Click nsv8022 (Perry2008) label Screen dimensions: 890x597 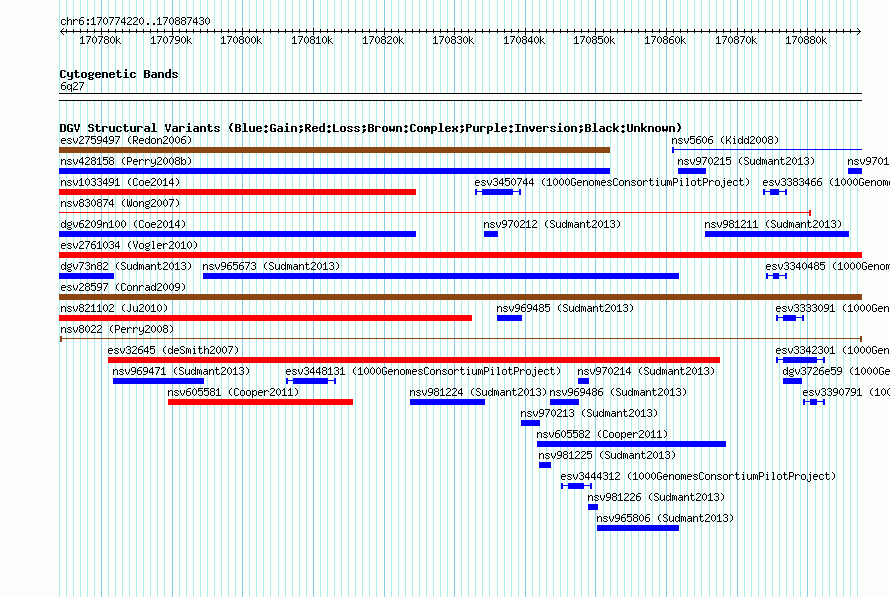[x=117, y=329]
